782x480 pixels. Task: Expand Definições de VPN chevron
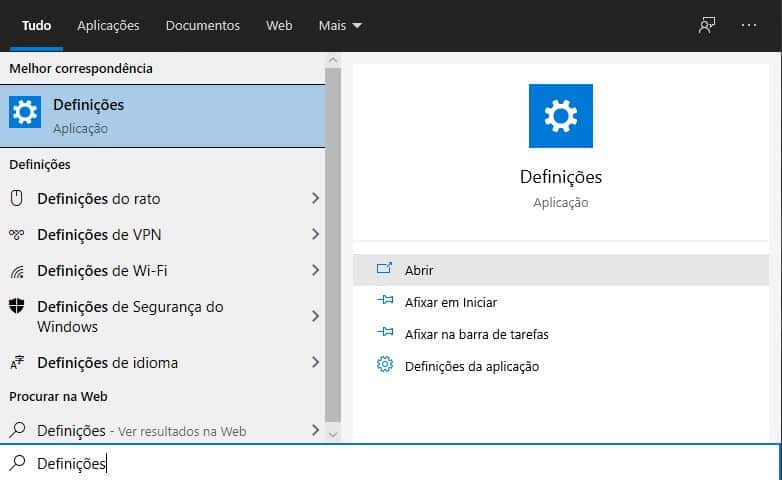pyautogui.click(x=315, y=234)
